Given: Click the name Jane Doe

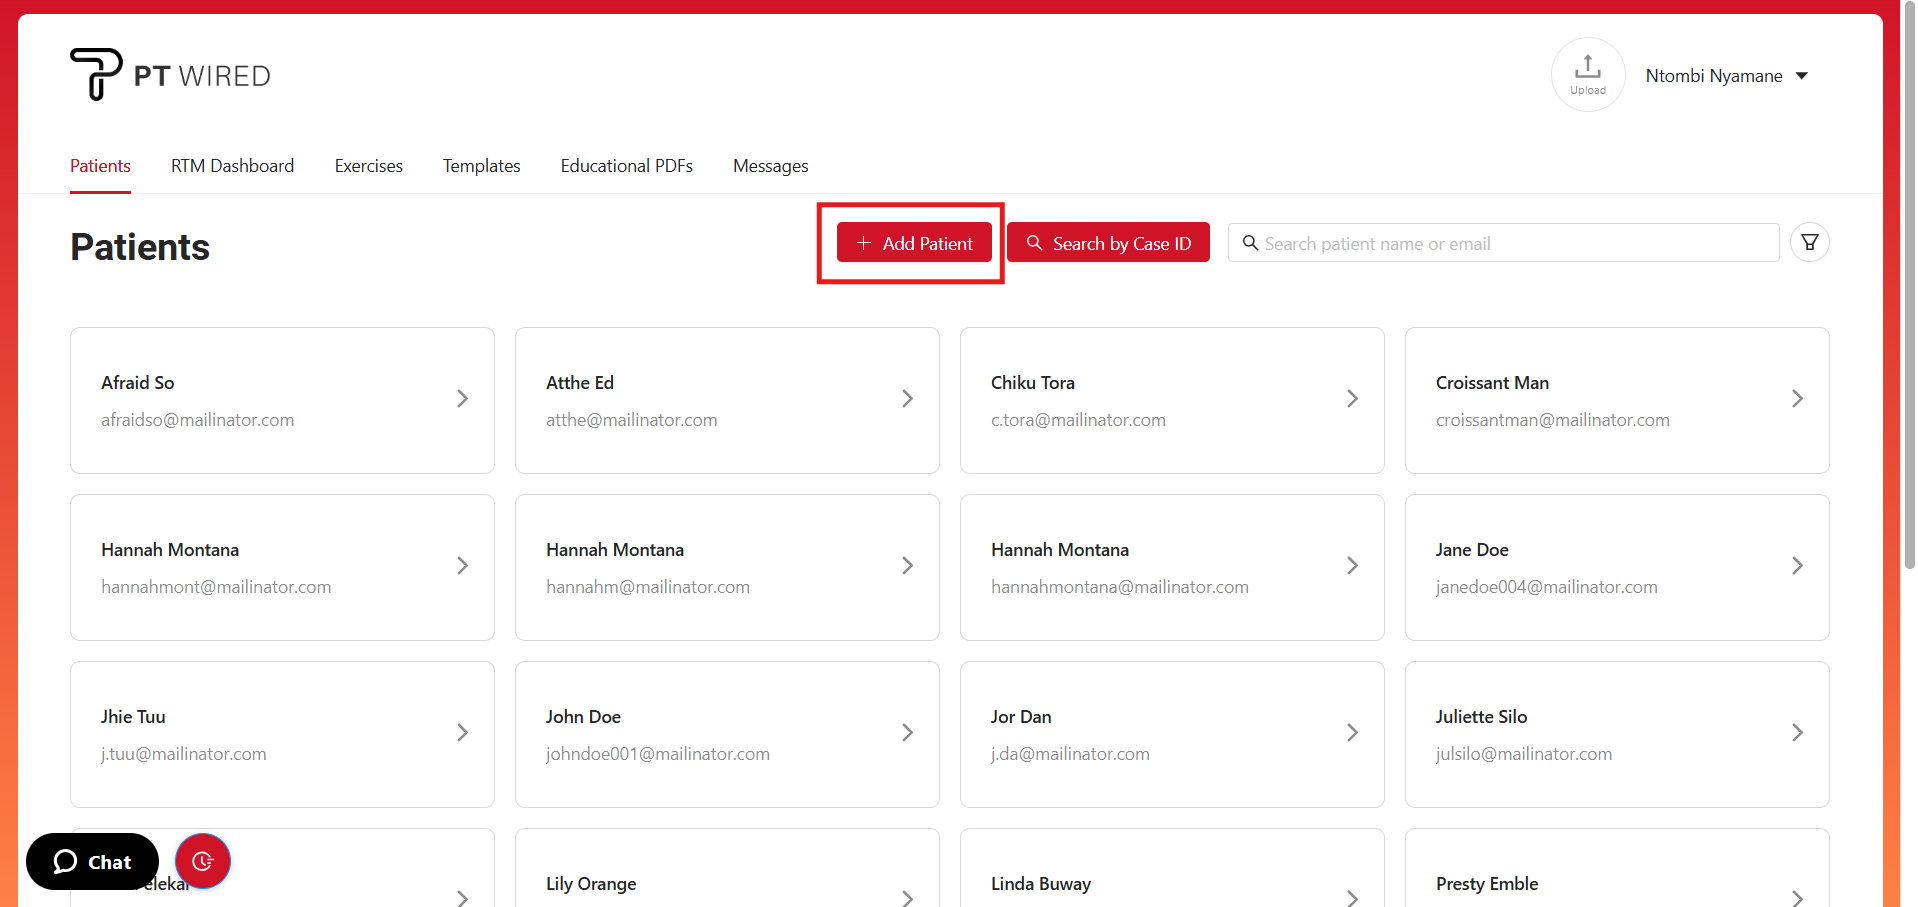Looking at the screenshot, I should coord(1472,550).
